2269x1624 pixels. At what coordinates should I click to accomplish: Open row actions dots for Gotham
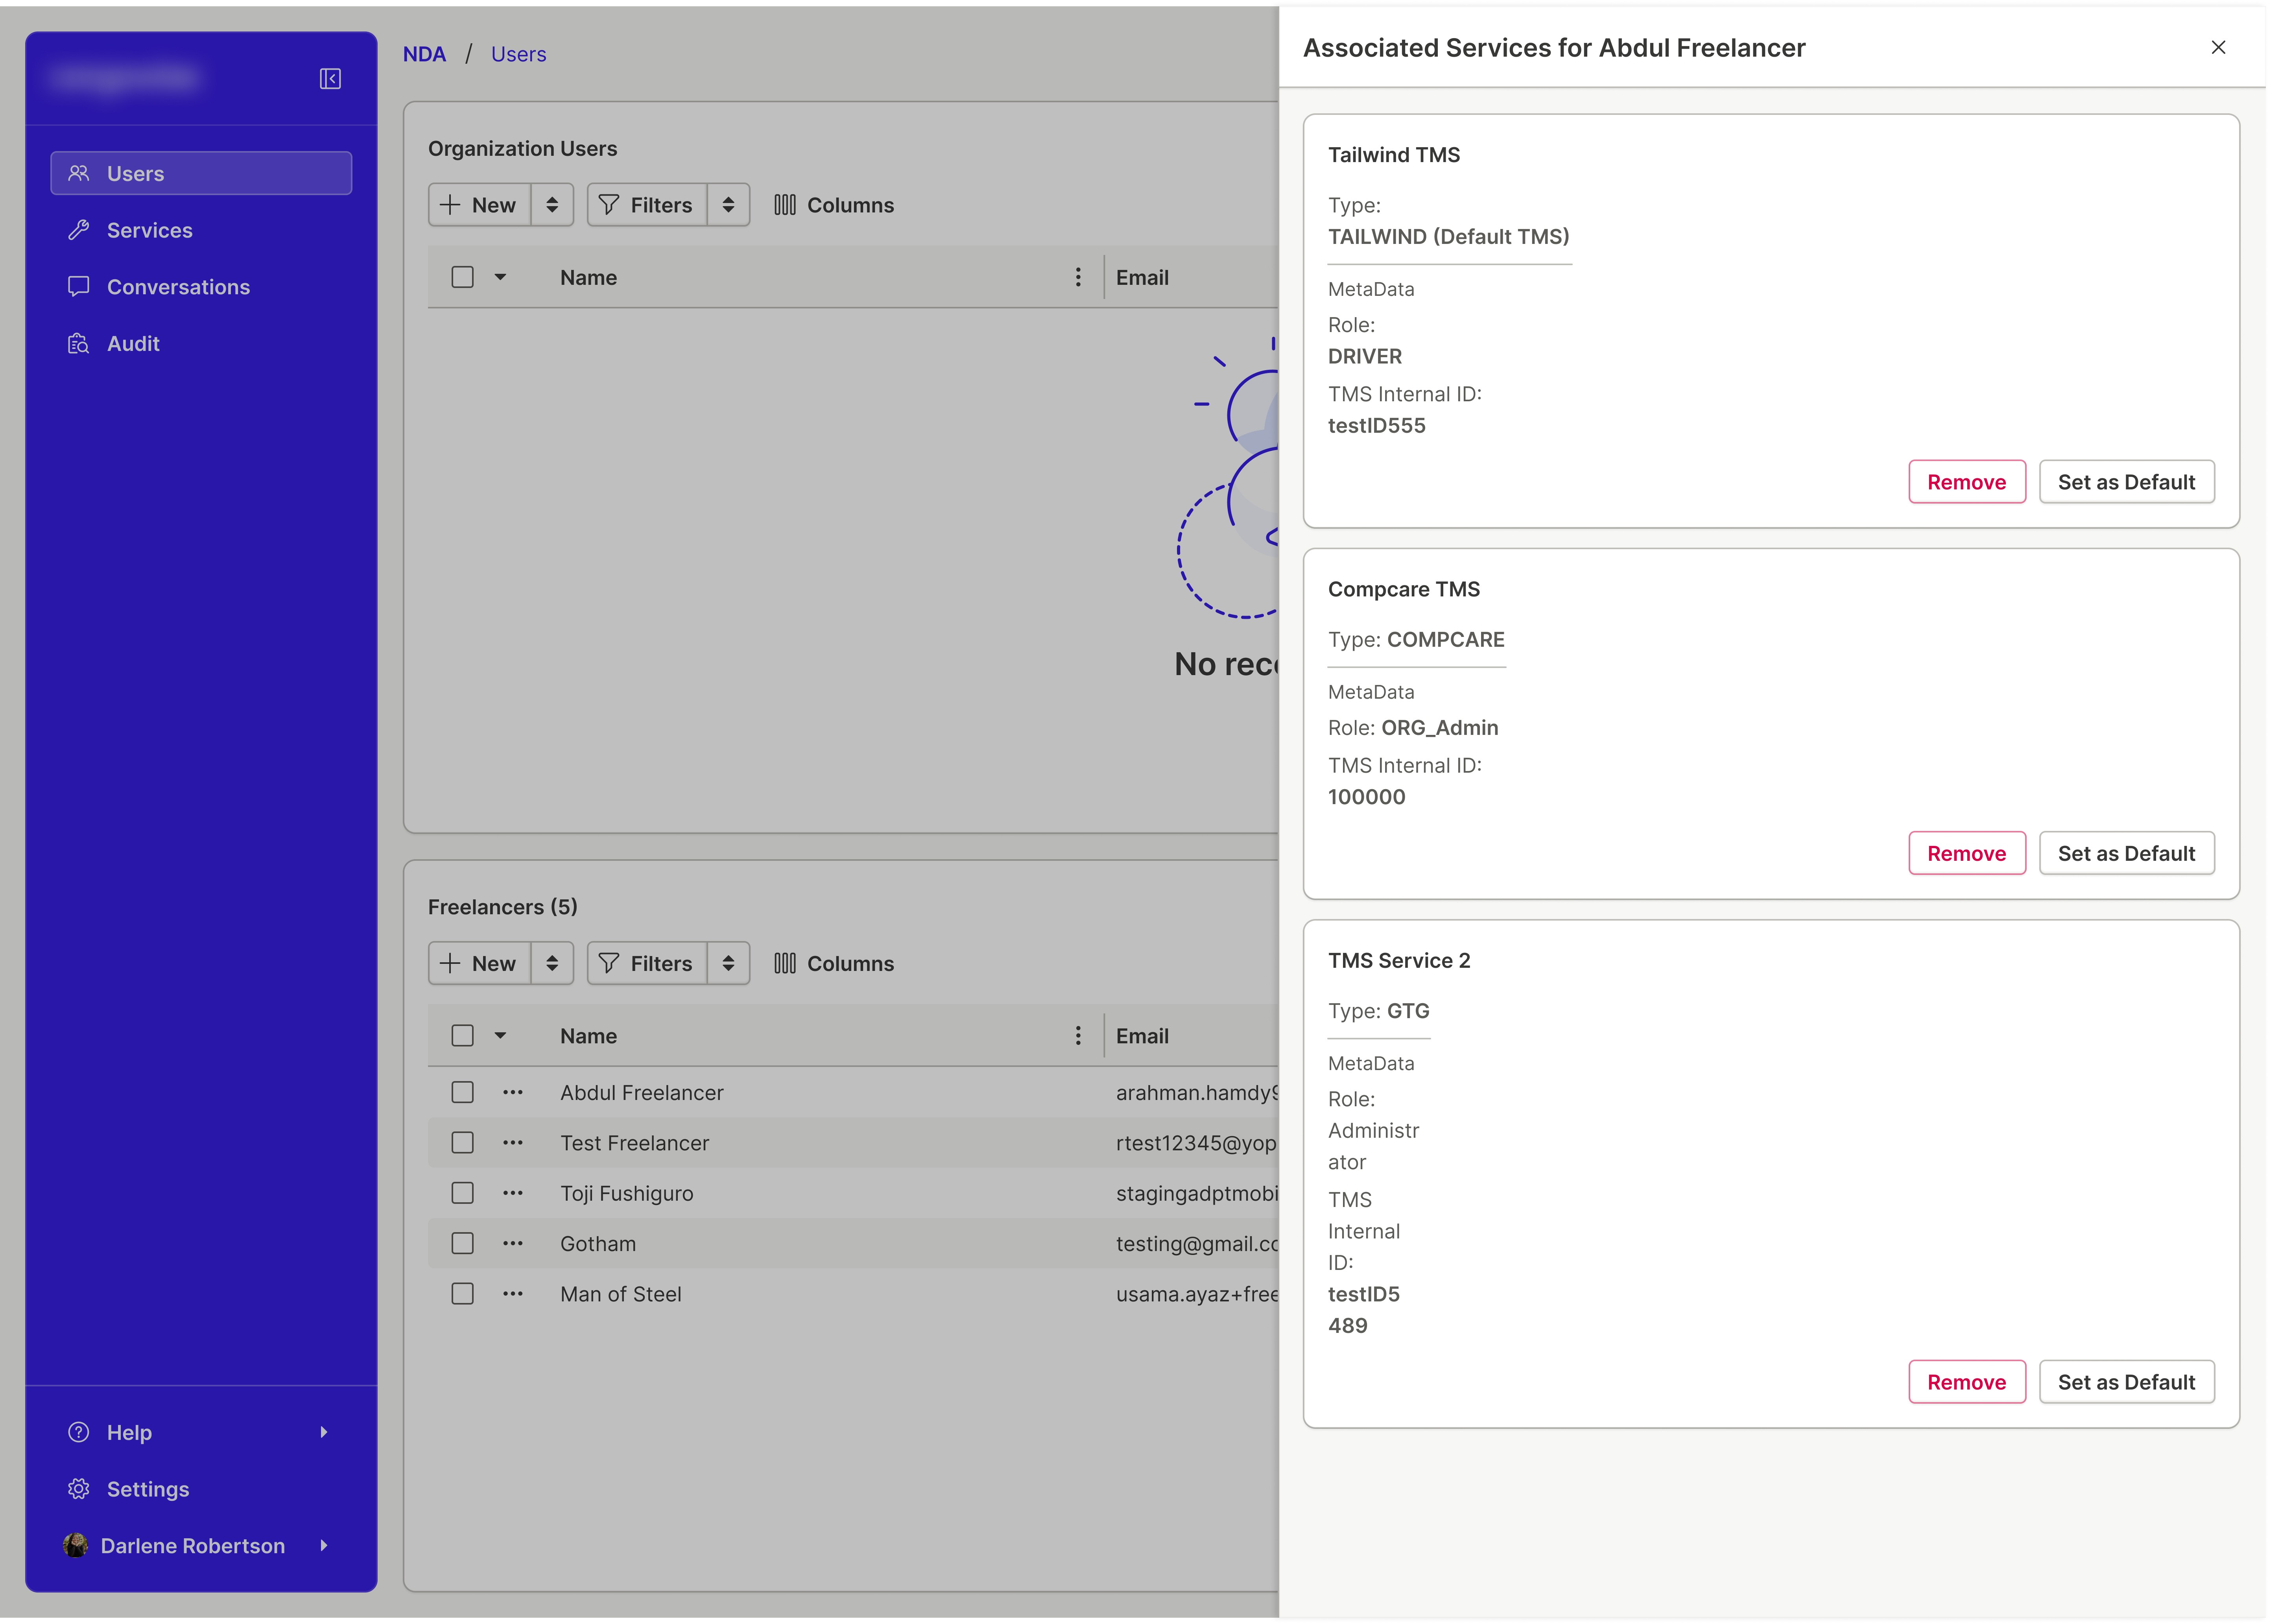pyautogui.click(x=512, y=1243)
